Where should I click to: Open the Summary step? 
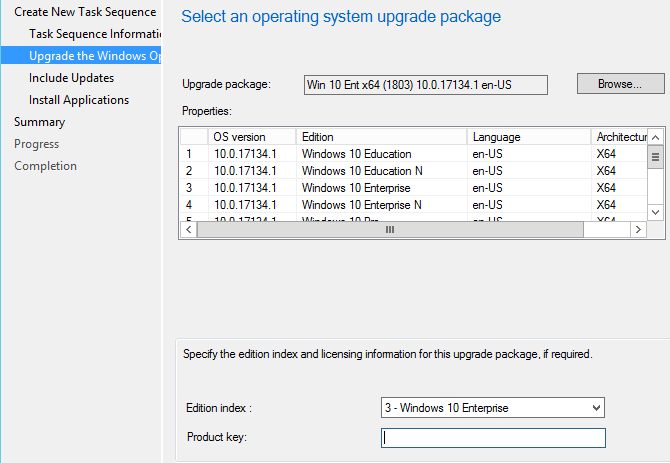[39, 122]
